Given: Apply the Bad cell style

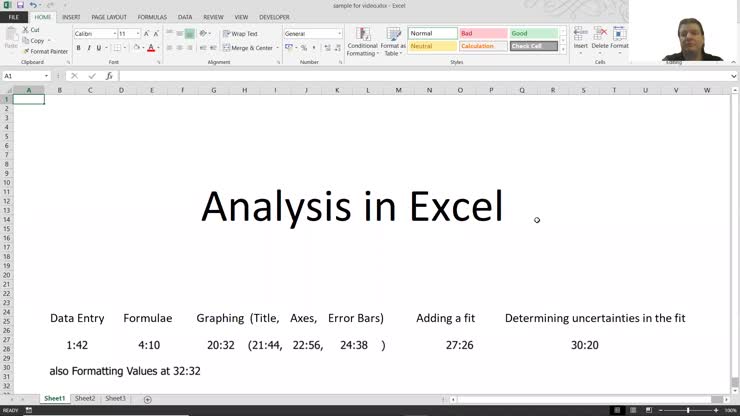Looking at the screenshot, I should [483, 34].
